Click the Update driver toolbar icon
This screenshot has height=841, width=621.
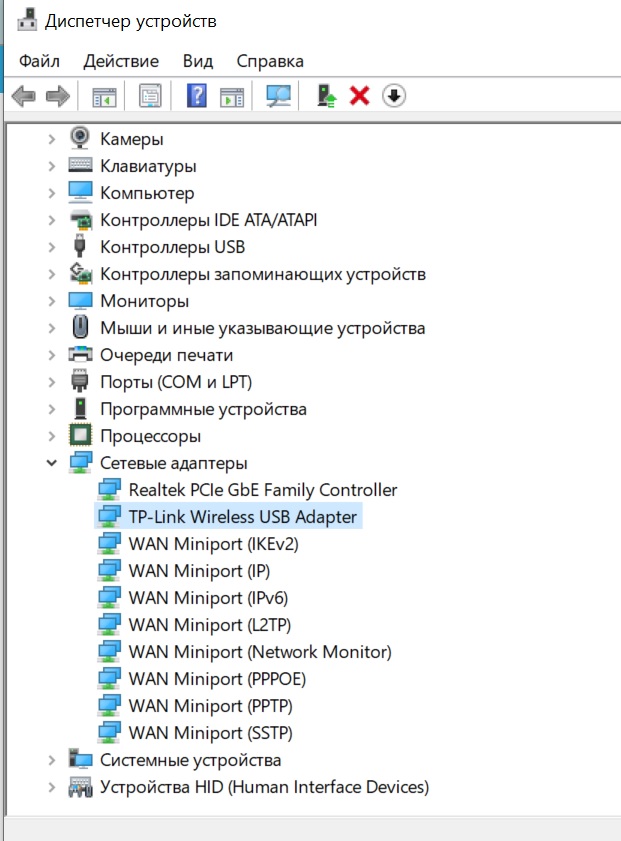(327, 96)
